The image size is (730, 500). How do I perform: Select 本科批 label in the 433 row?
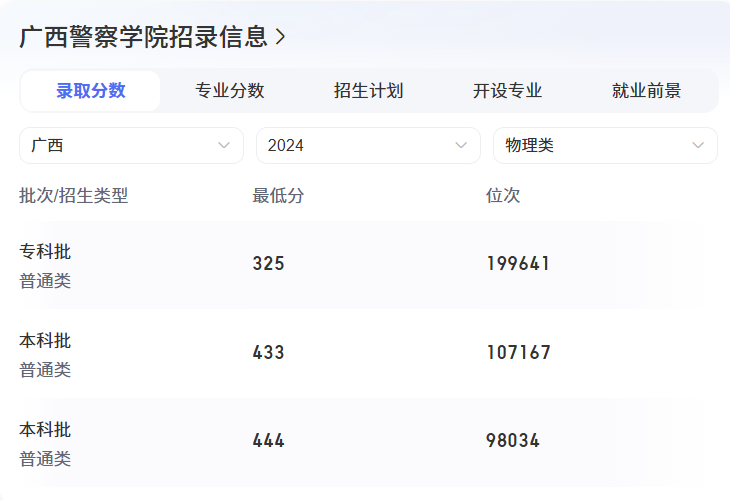pos(45,340)
